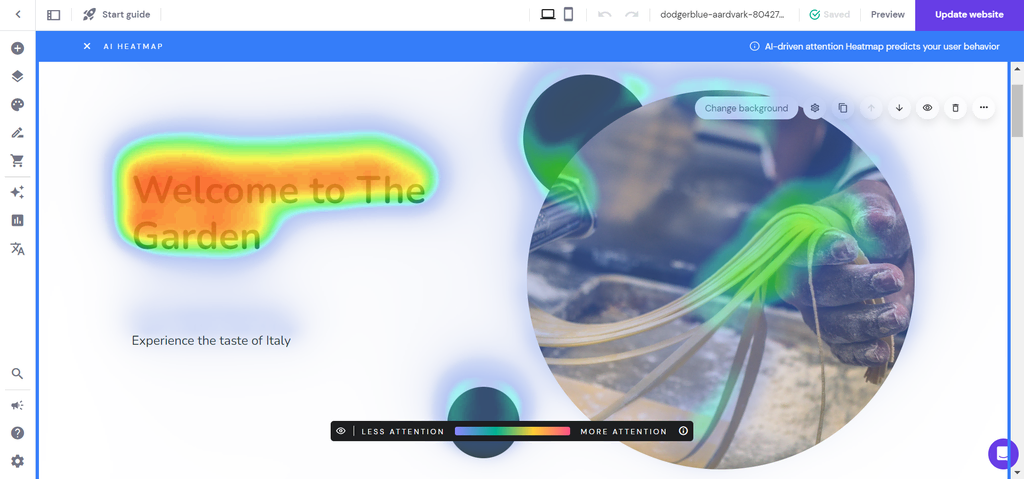Screen dimensions: 1024x479
Task: Open the analytics chart icon
Action: (x=18, y=220)
